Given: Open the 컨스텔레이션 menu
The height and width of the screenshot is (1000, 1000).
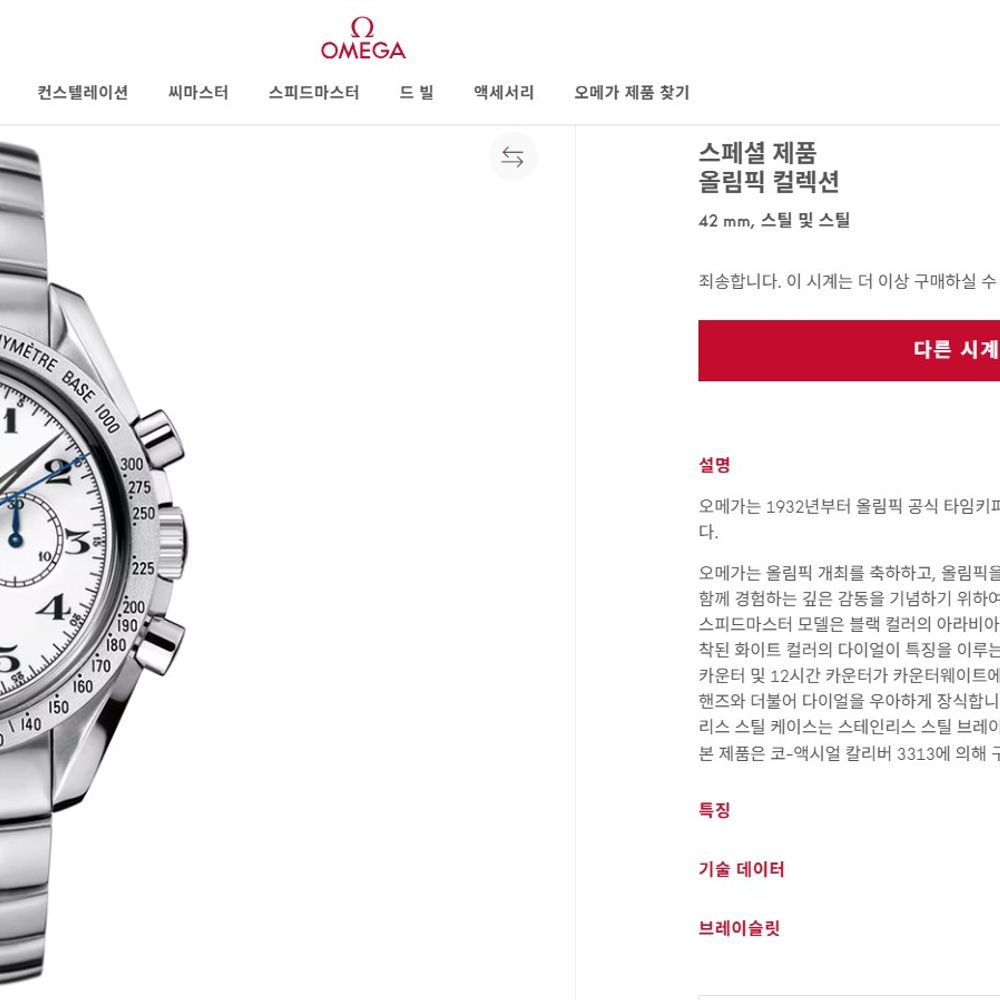Looking at the screenshot, I should click(83, 92).
